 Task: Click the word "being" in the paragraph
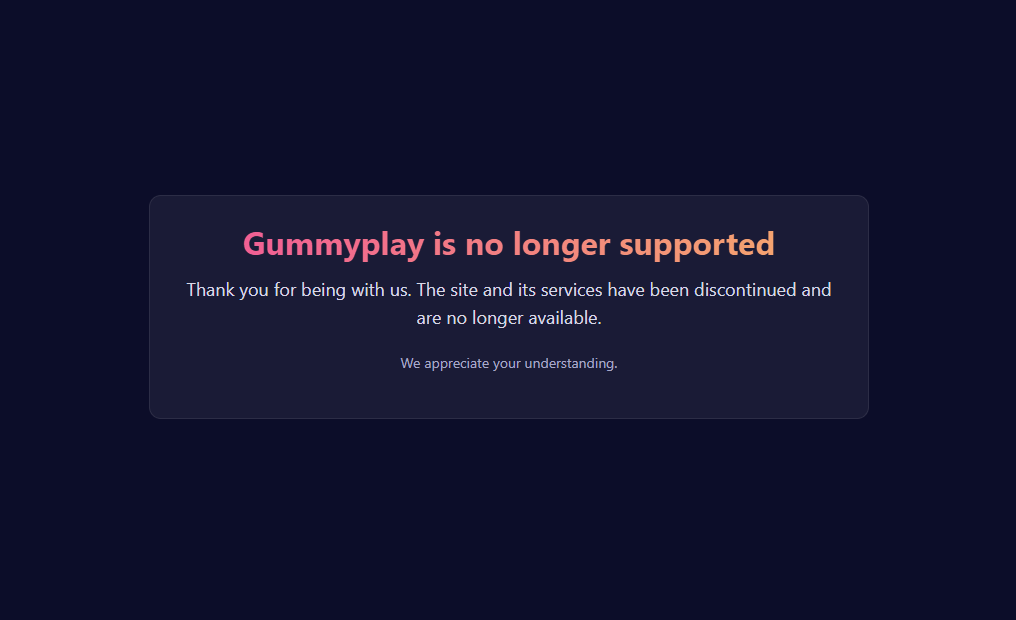[323, 291]
